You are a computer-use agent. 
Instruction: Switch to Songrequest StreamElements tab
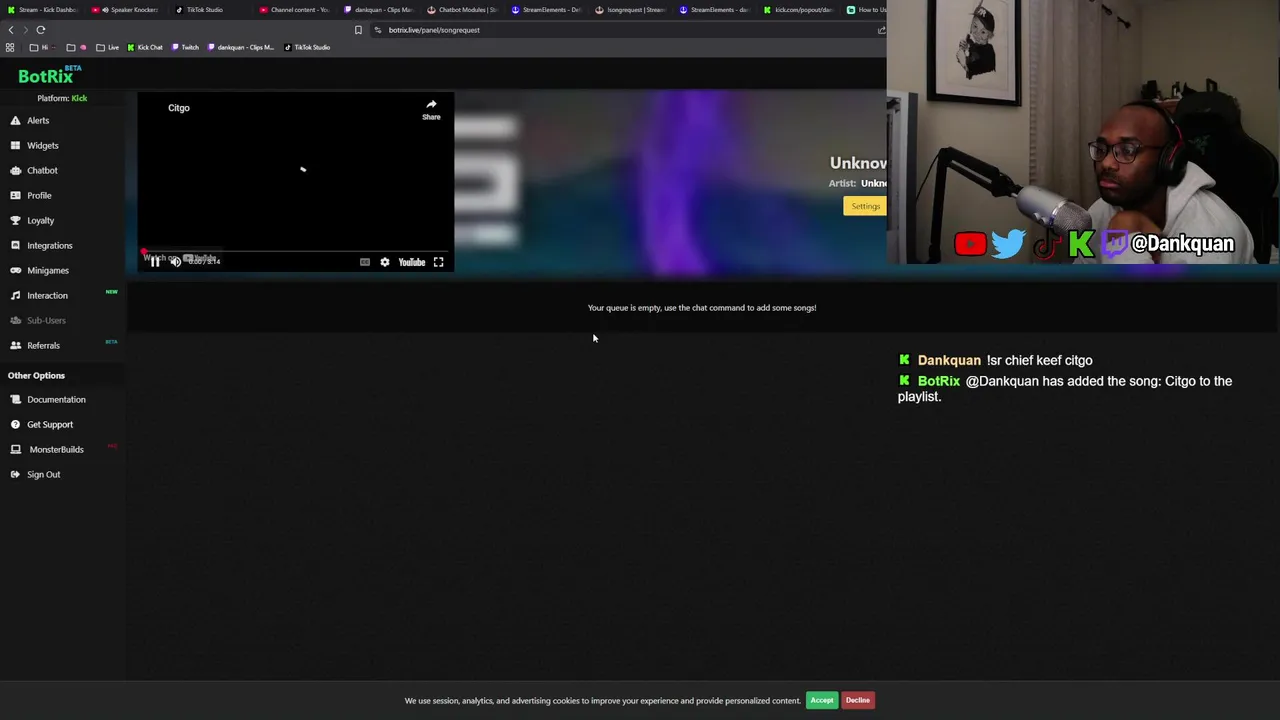pos(630,10)
